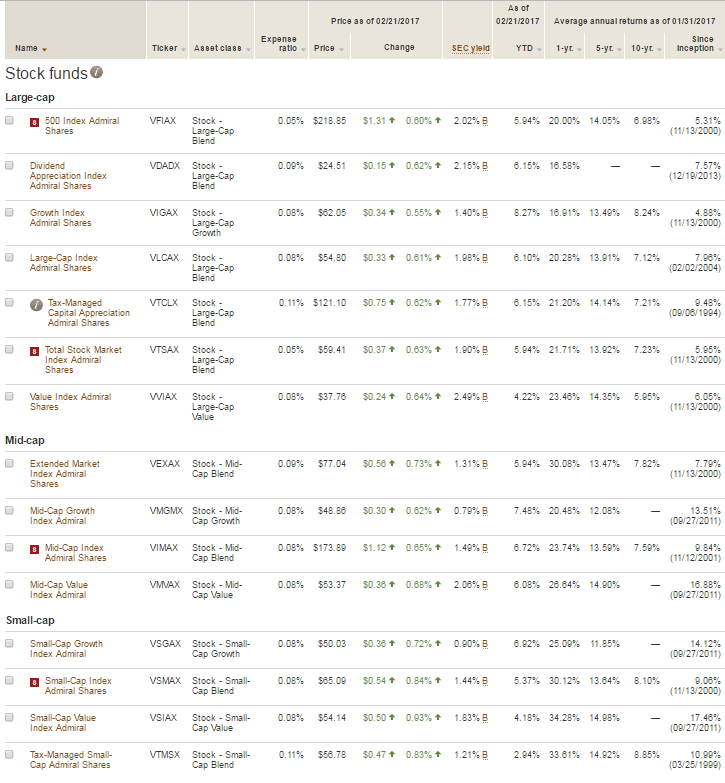This screenshot has height=783, width=725.
Task: Open Tax-Managed Small-Cap Admiral Shares
Action: (70, 760)
